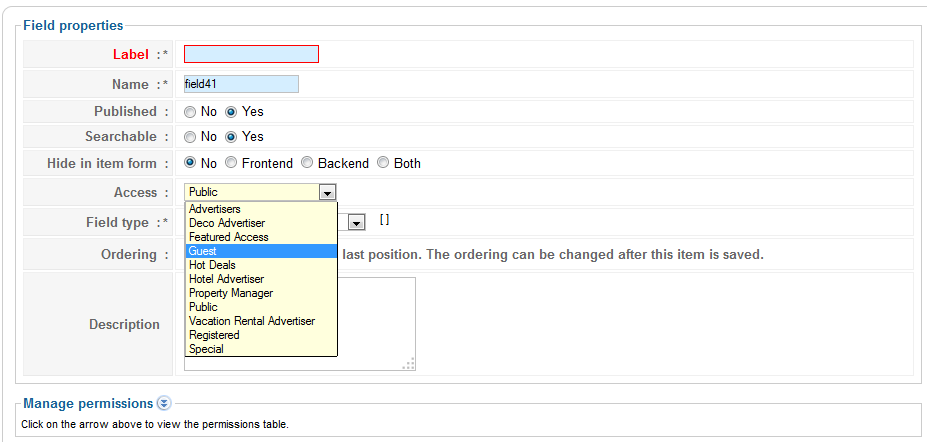The width and height of the screenshot is (927, 442).
Task: Open the Field type dropdown arrow
Action: [x=356, y=222]
